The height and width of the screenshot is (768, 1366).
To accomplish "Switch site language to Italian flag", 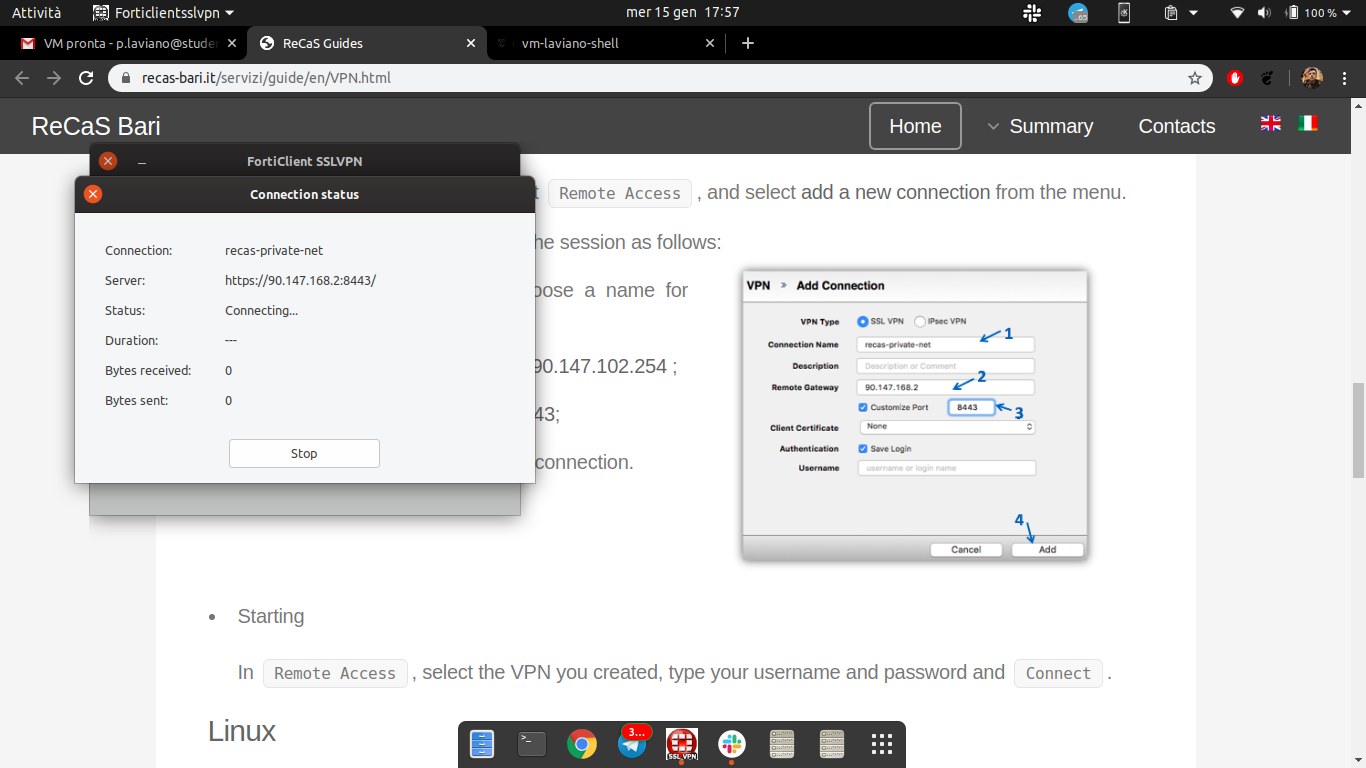I will coord(1308,123).
